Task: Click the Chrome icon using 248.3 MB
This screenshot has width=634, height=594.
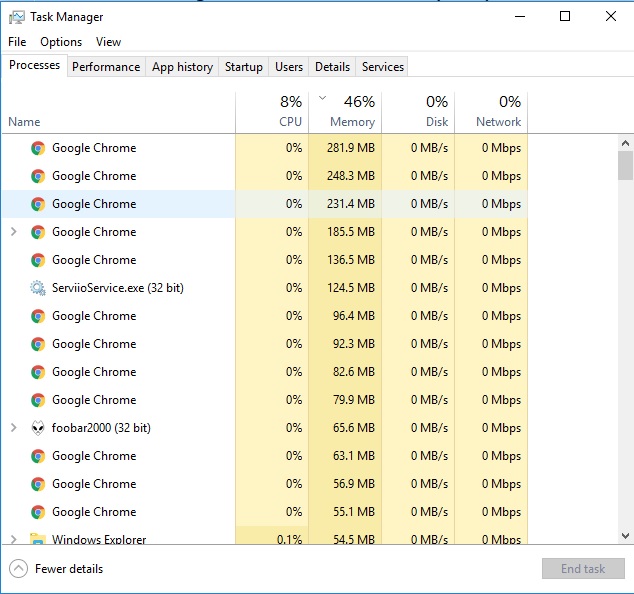Action: [38, 176]
